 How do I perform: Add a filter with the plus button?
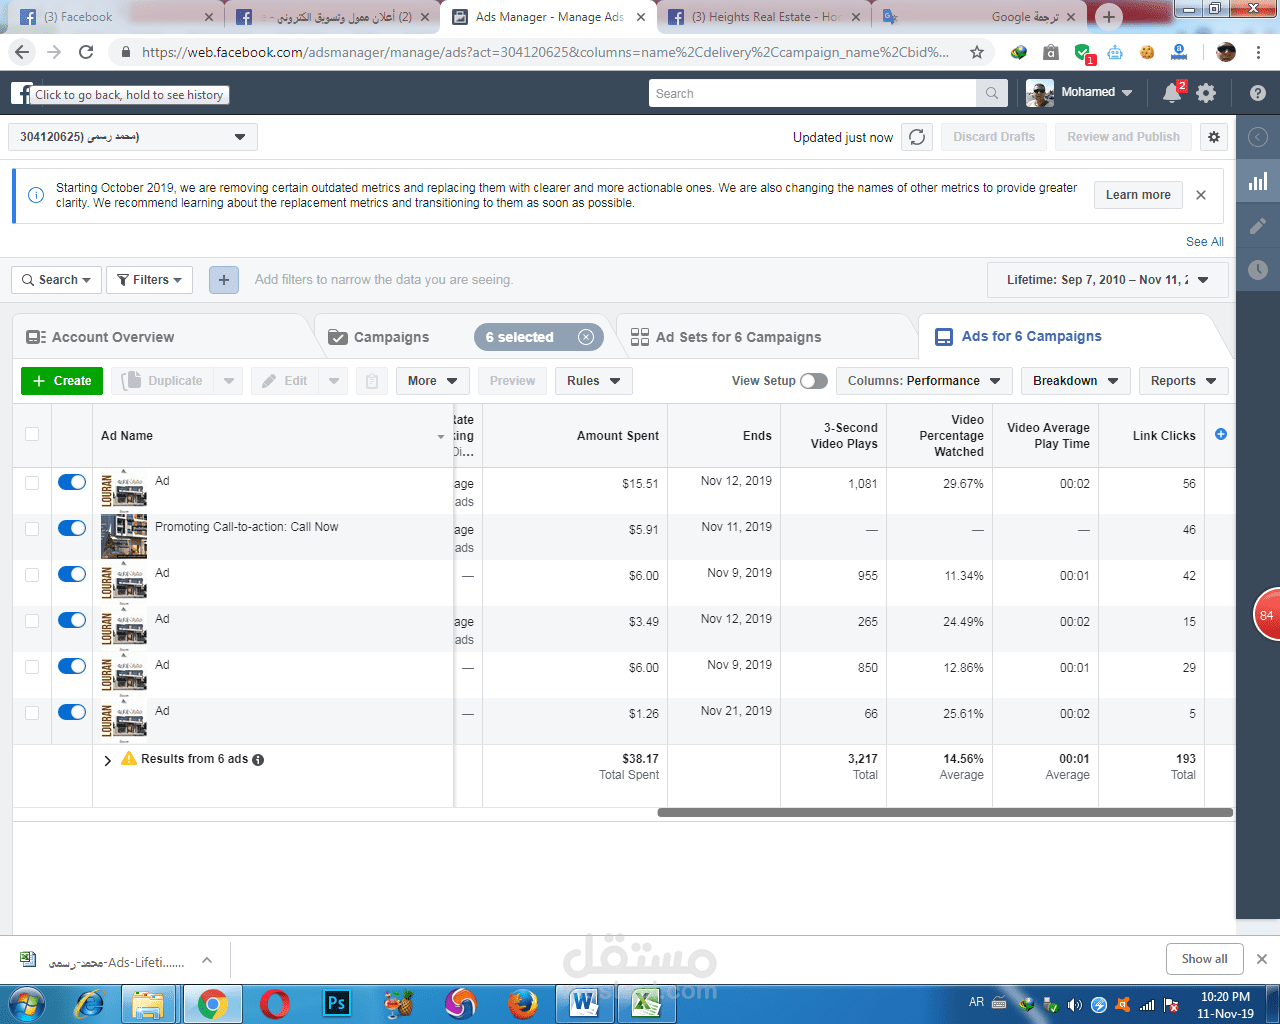click(x=224, y=280)
